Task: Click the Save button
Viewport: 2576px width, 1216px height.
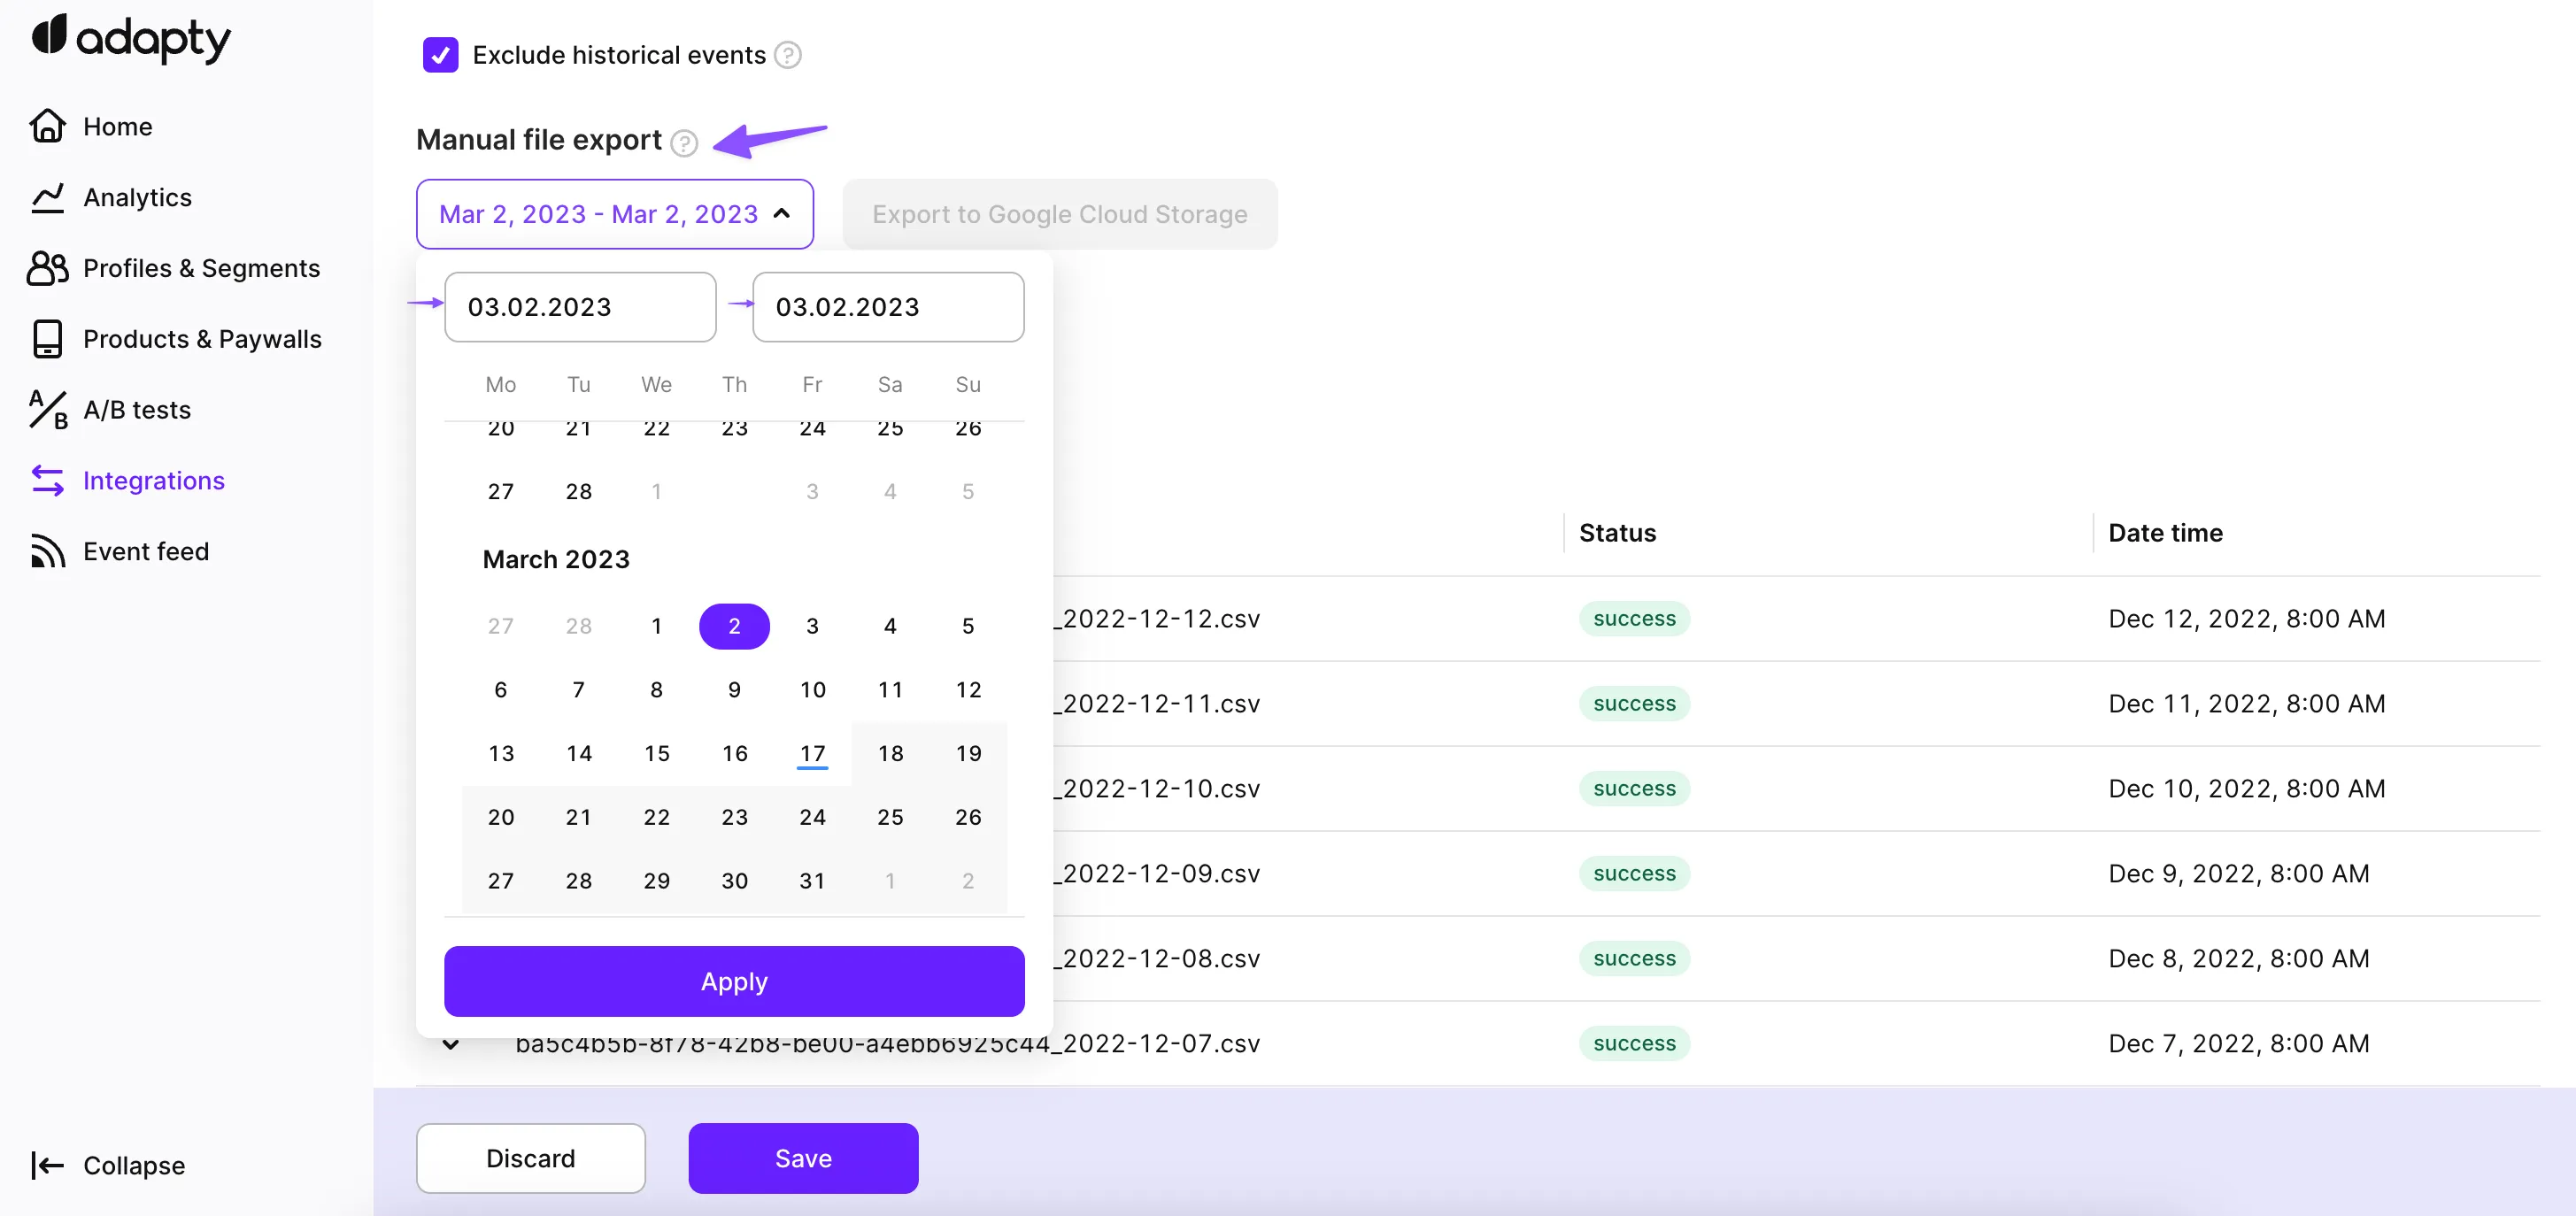Action: pyautogui.click(x=803, y=1158)
